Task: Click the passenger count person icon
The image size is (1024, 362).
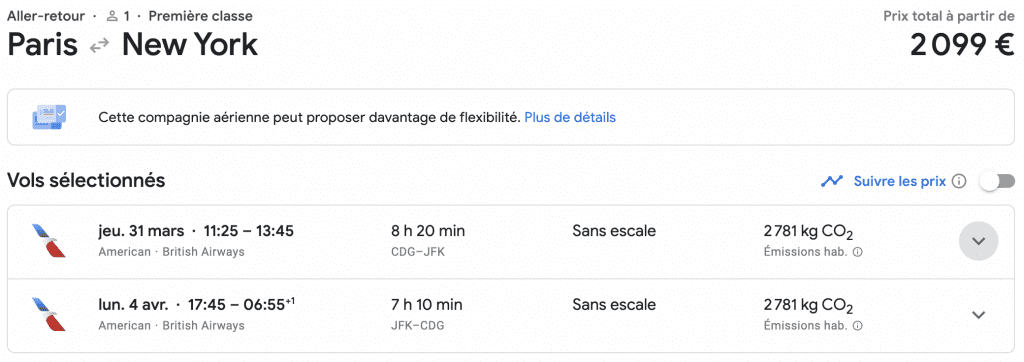Action: 113,16
